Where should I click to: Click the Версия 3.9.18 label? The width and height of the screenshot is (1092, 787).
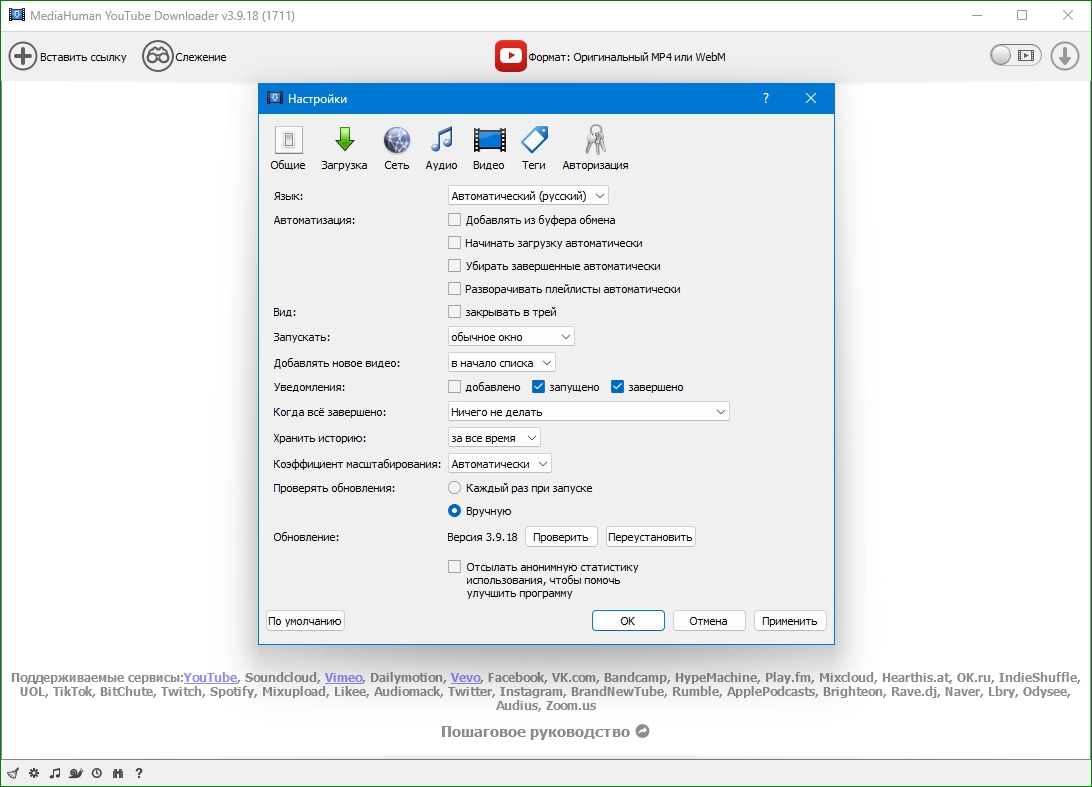click(x=482, y=537)
